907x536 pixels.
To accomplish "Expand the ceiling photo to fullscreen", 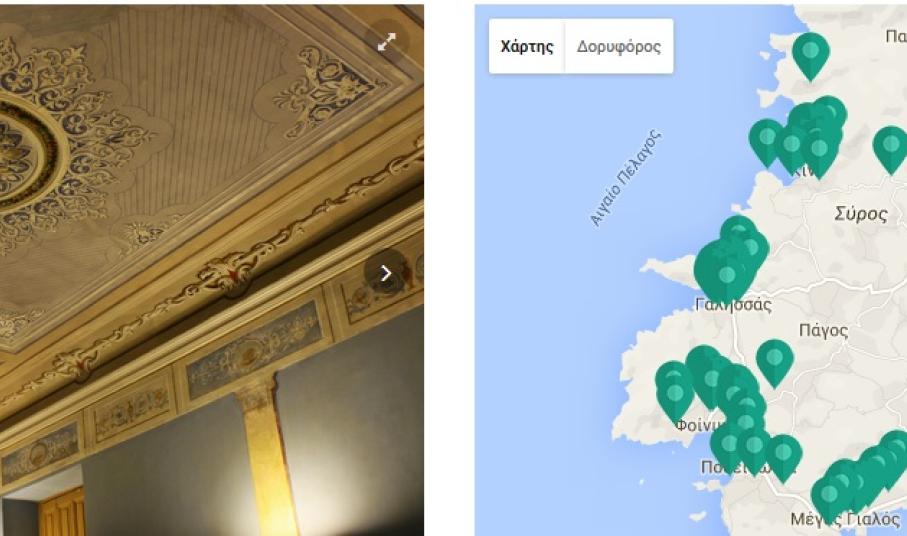I will (x=387, y=42).
